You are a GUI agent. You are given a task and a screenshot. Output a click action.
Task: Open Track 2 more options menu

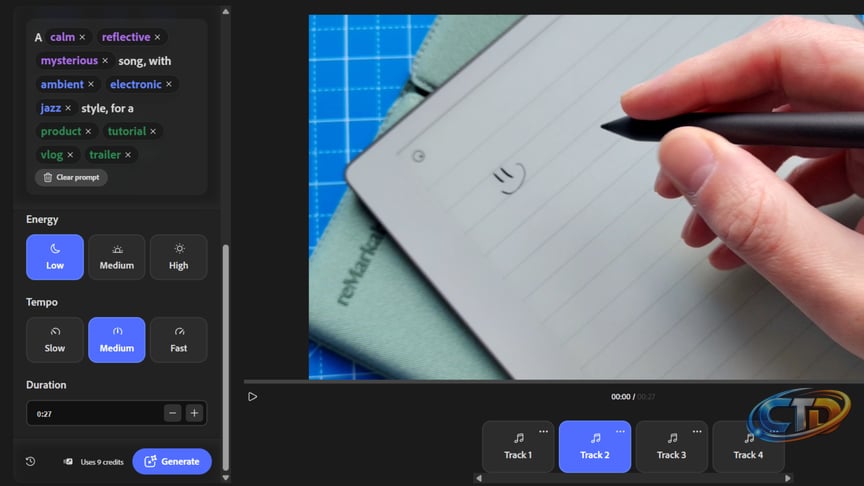(620, 431)
